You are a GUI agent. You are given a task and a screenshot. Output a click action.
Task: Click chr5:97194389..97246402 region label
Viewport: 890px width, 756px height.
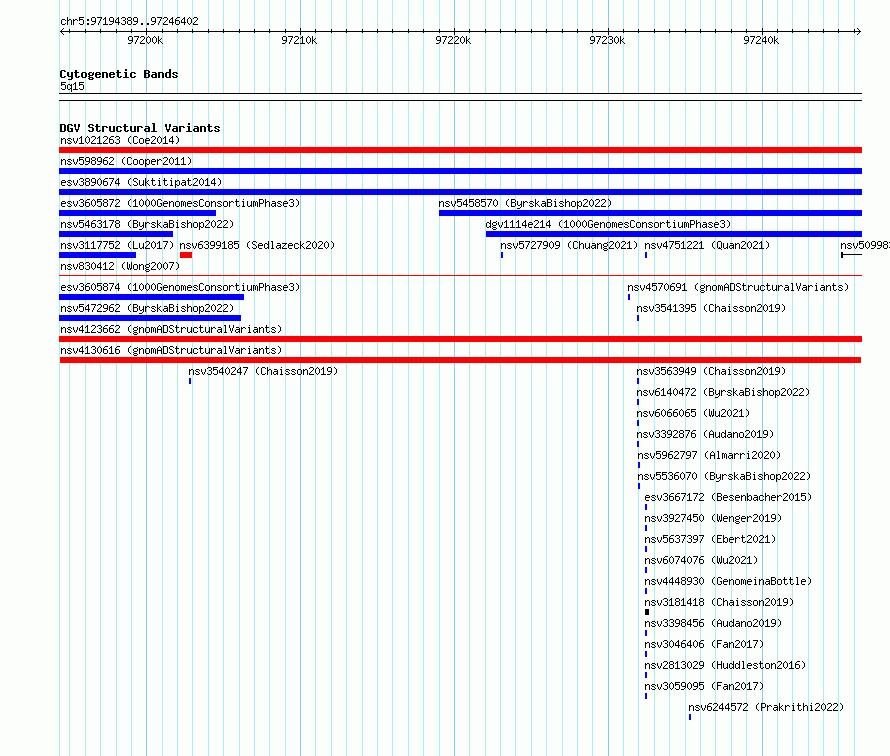tap(129, 21)
